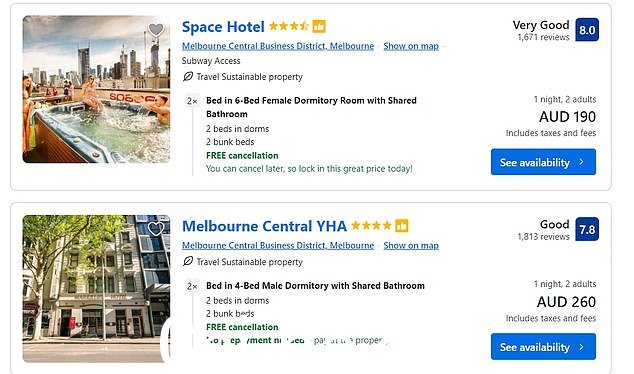
Task: Open the Space Hotel hot tub photo
Action: 96,89
